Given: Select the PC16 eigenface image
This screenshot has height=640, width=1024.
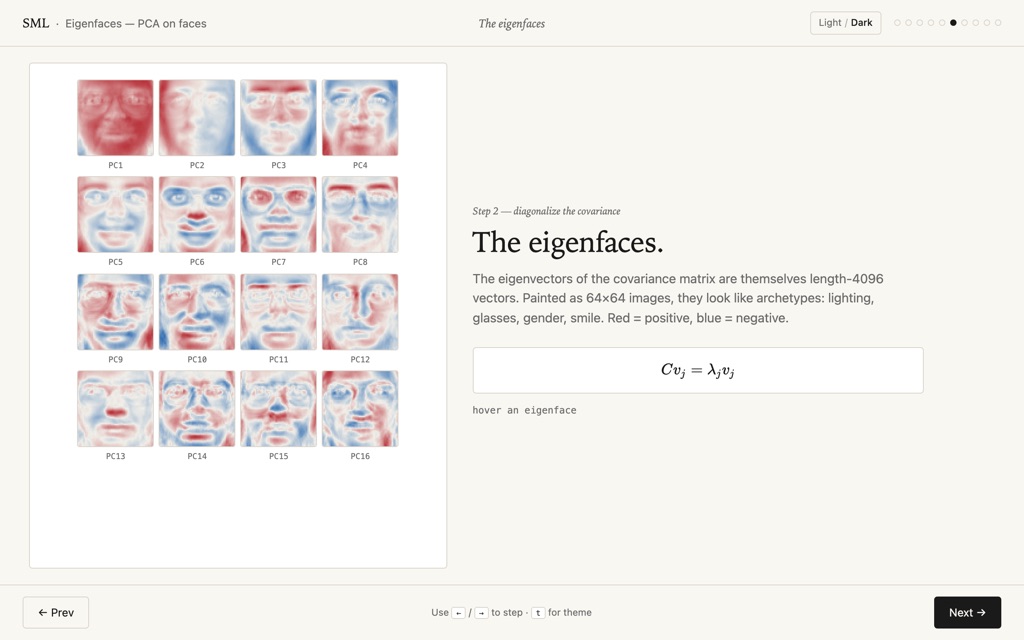Looking at the screenshot, I should (360, 409).
